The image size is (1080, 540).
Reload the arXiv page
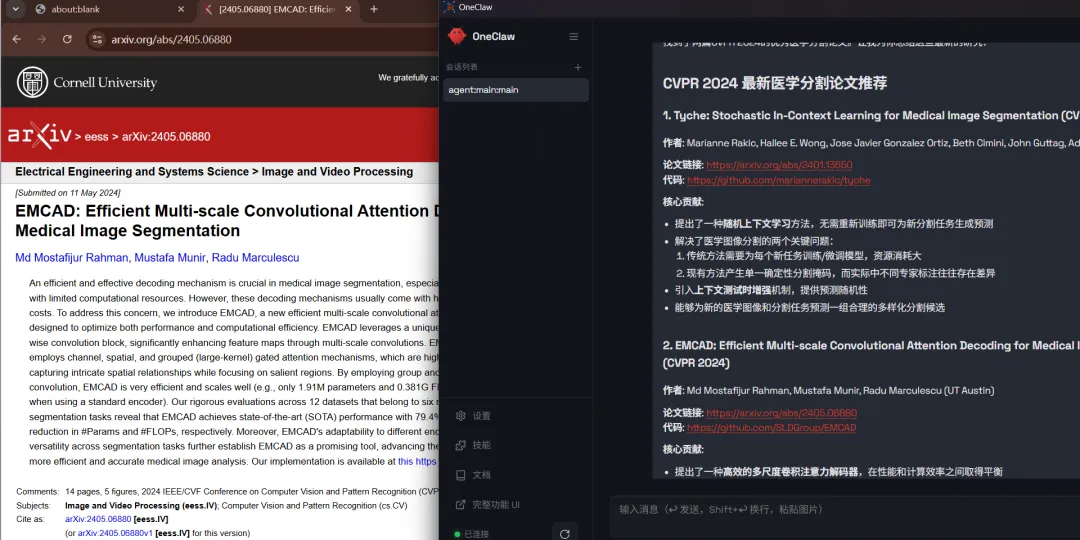tap(67, 39)
